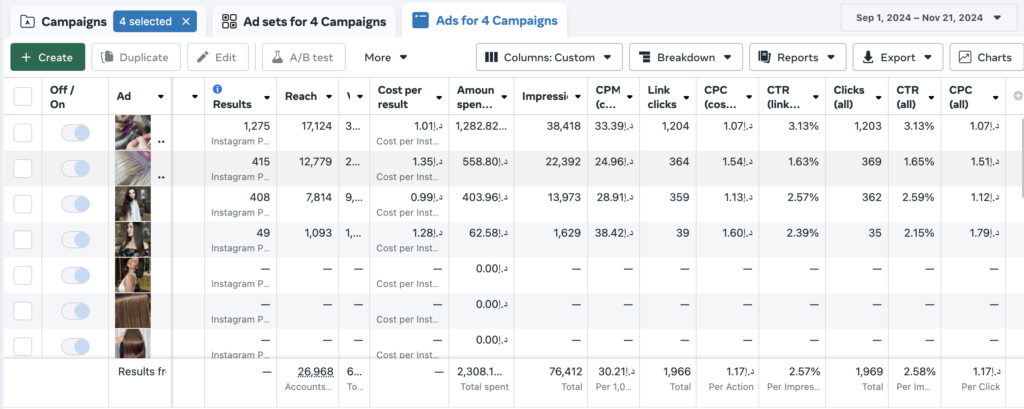Open the Campaigns tab
The image size is (1024, 409).
click(74, 22)
